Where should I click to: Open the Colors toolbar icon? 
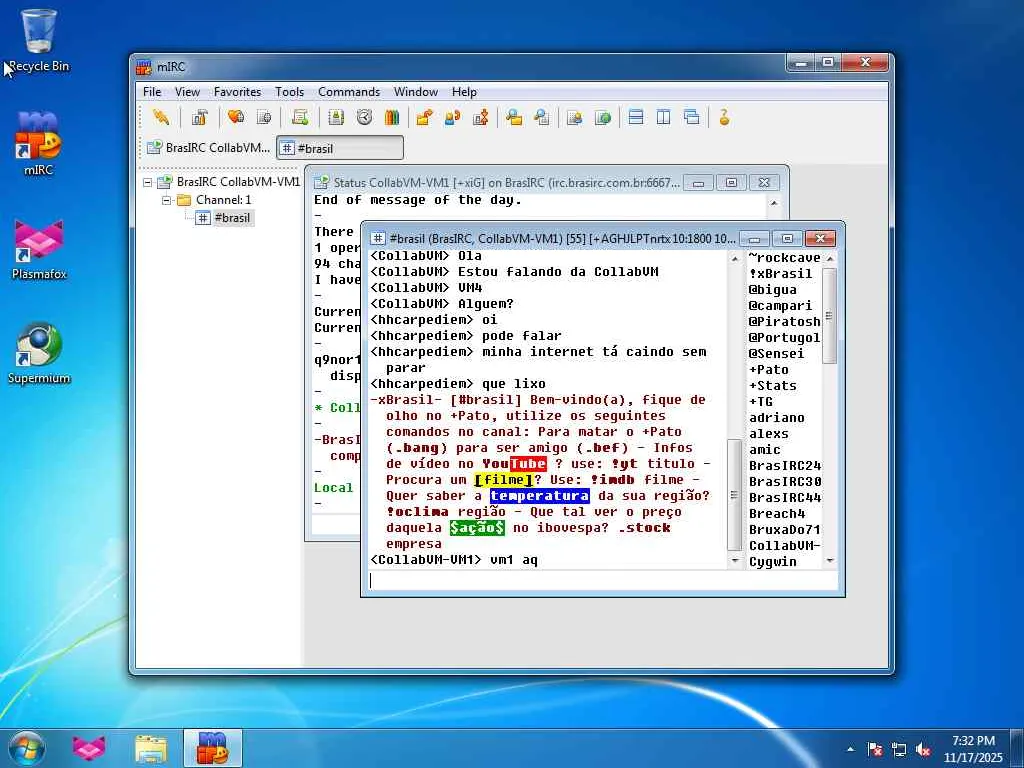click(392, 118)
